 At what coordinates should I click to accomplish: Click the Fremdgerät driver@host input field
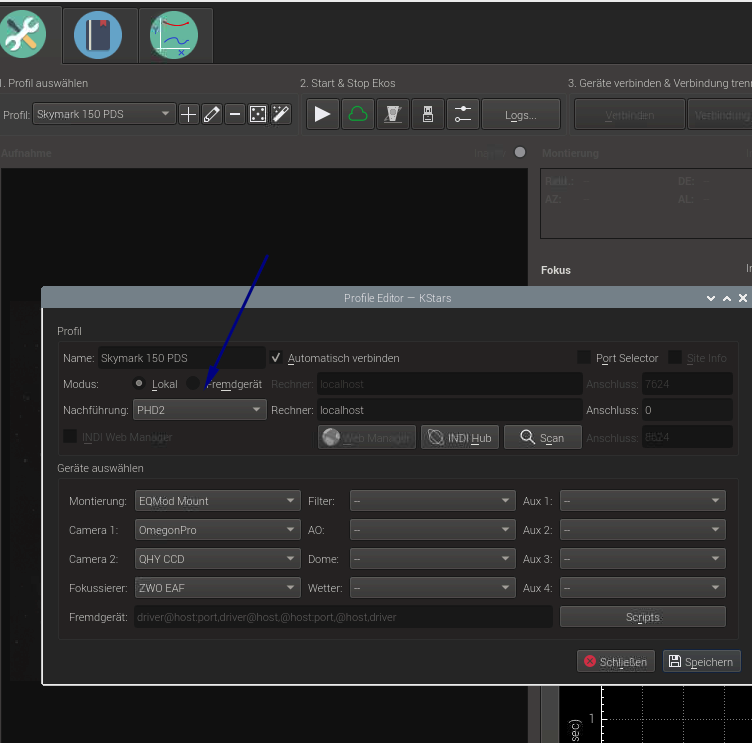(x=343, y=617)
